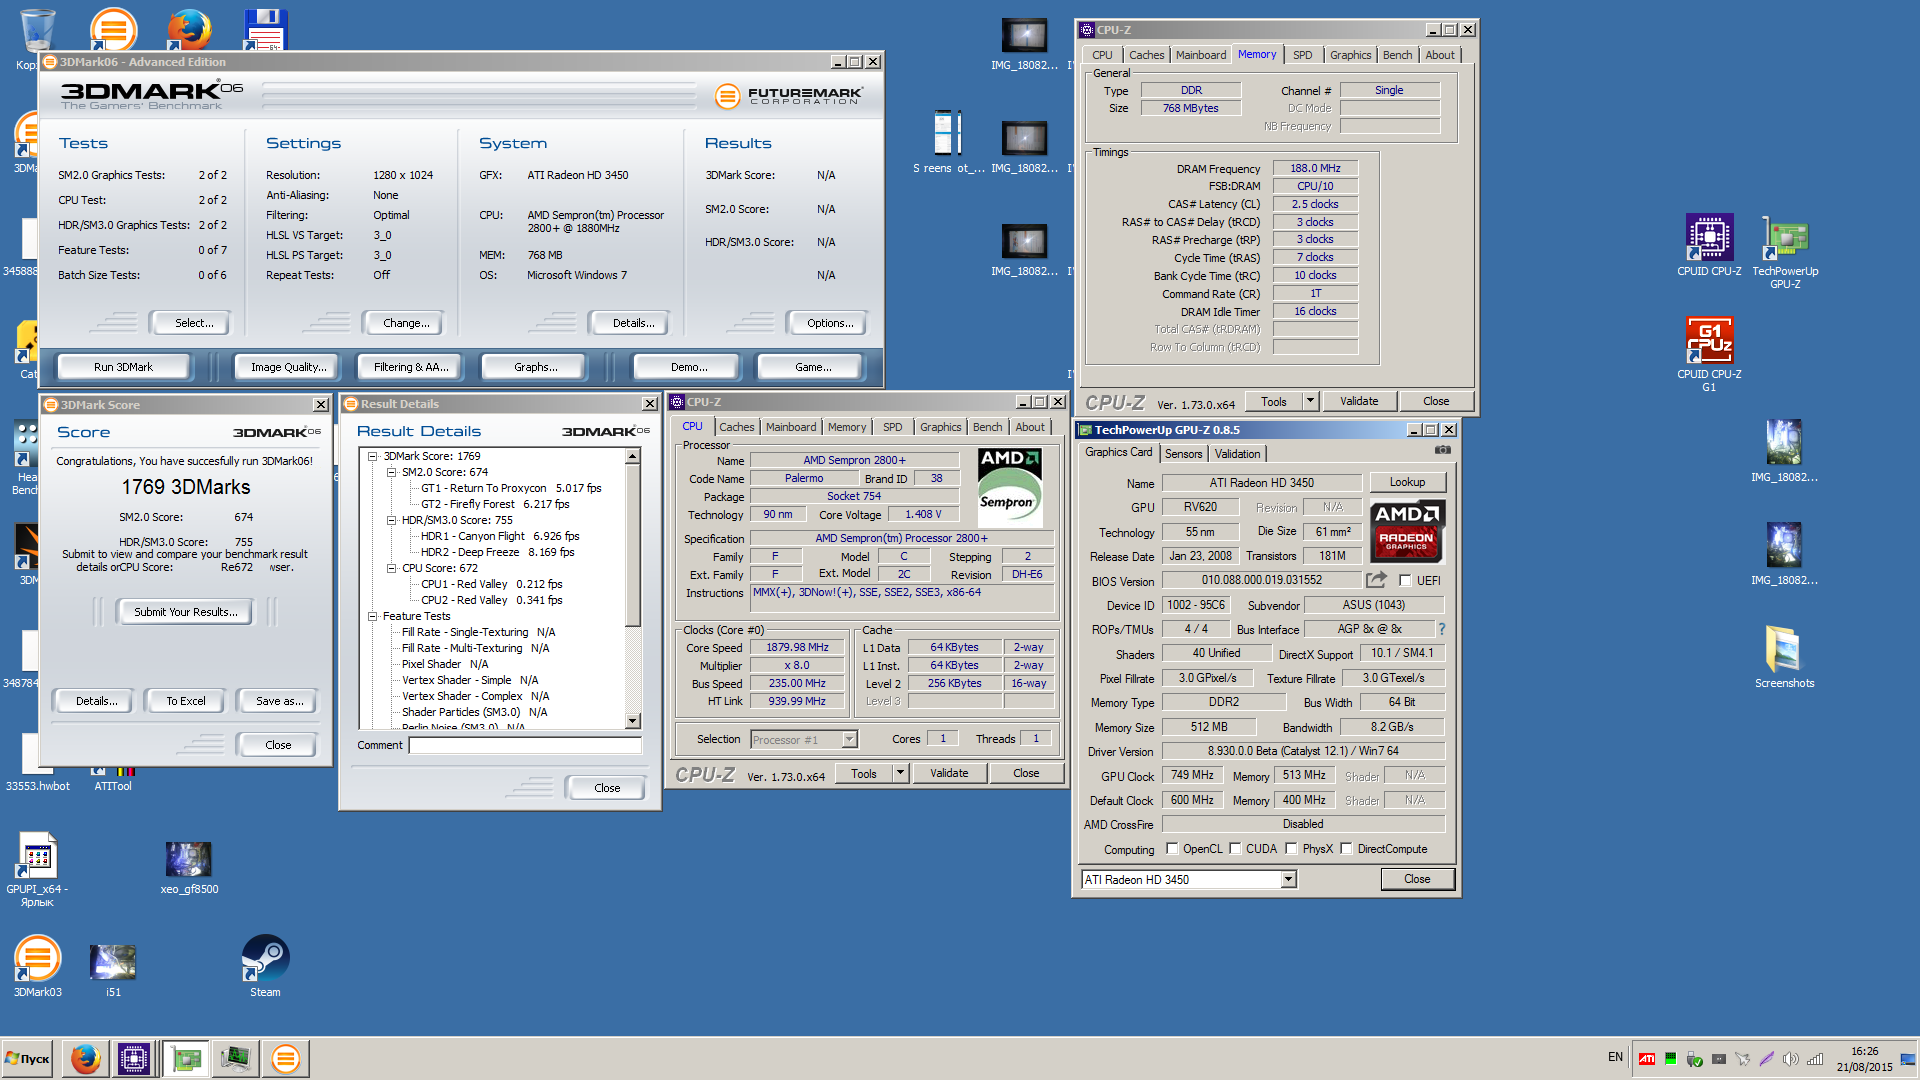Collapse the 3DMark Score tree node
This screenshot has width=1920, height=1080.
[372, 456]
